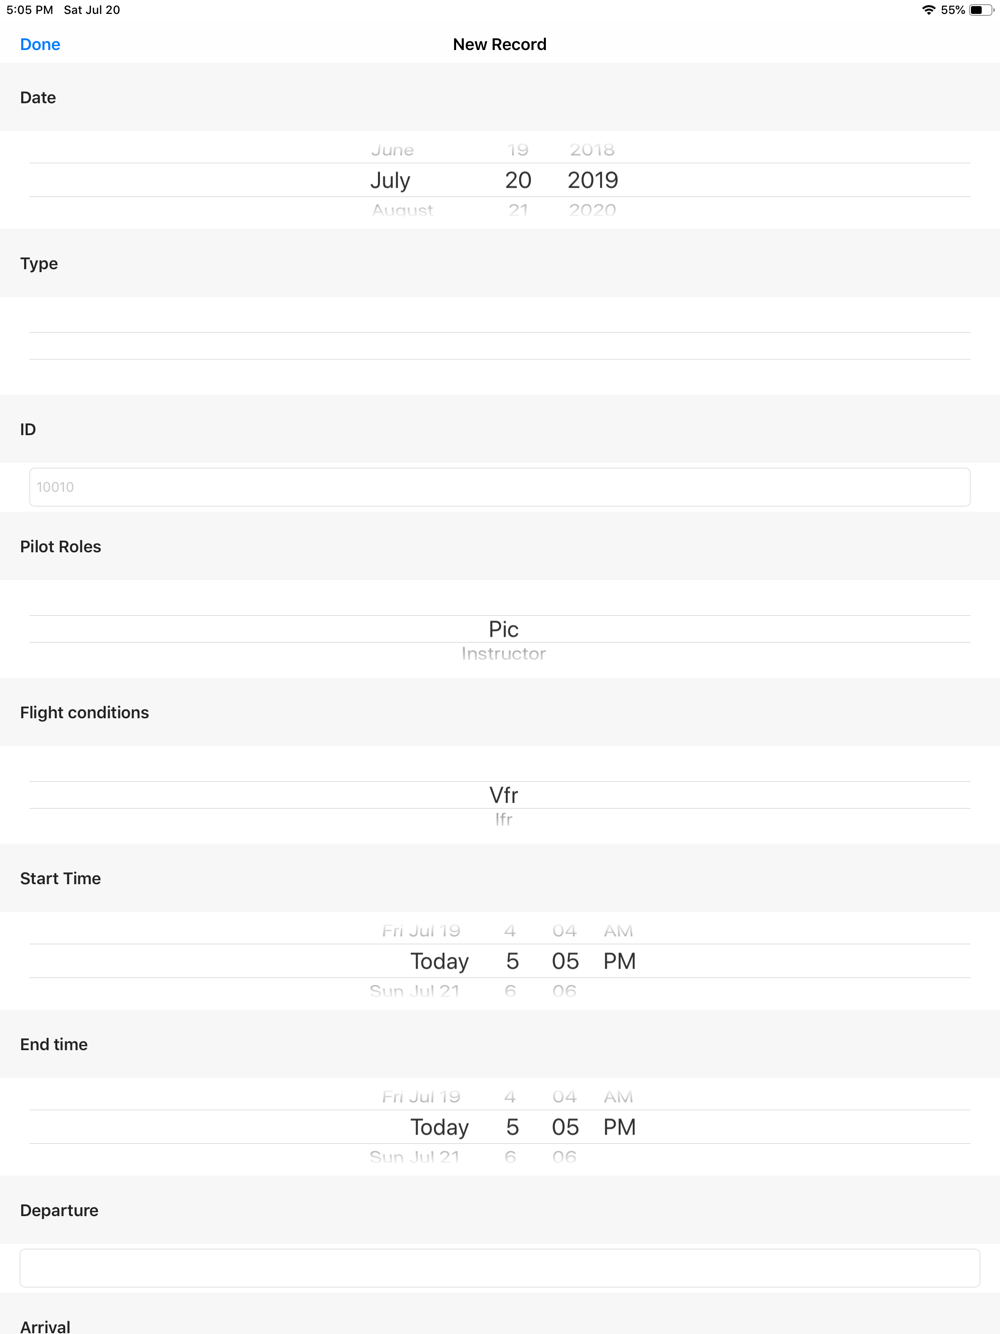Screen dimensions: 1000x1334
Task: Pick day 19 in Date picker
Action: [x=518, y=150]
